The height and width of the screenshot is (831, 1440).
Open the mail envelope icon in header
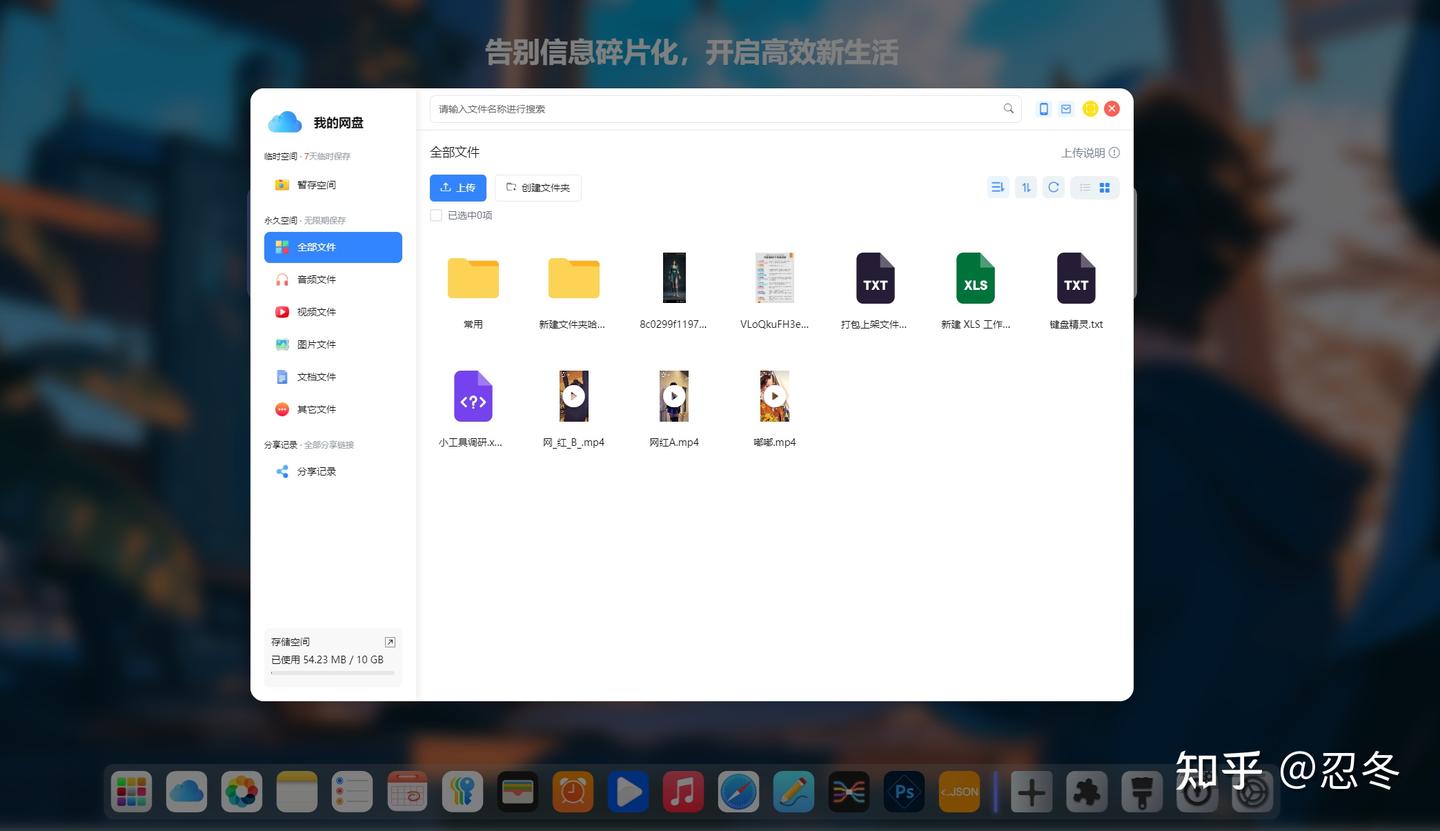point(1066,109)
